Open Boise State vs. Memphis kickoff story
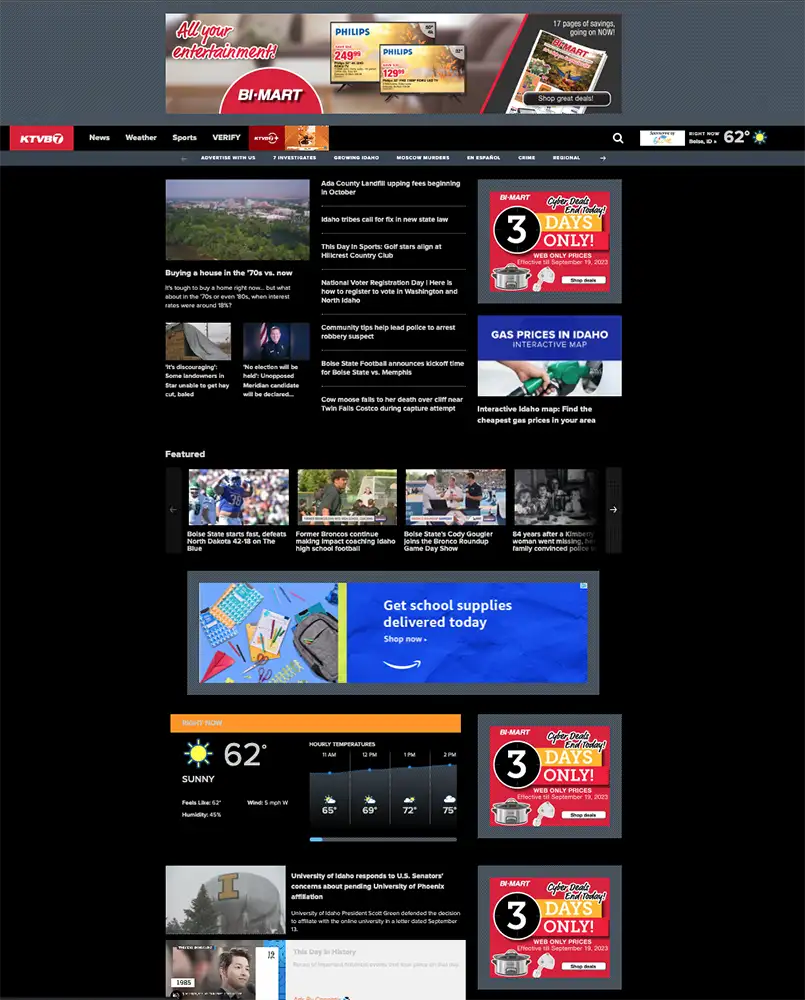This screenshot has height=1000, width=805. tap(392, 368)
